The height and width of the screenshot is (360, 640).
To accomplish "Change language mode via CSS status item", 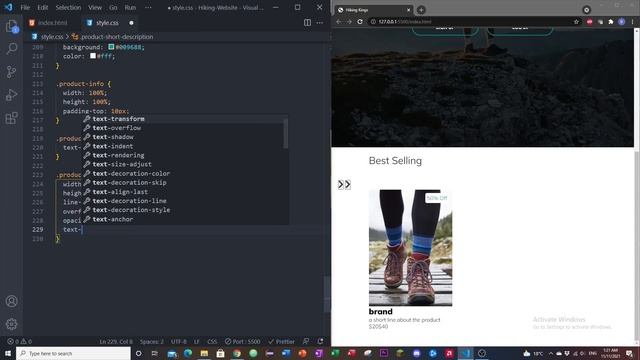I will [x=212, y=341].
